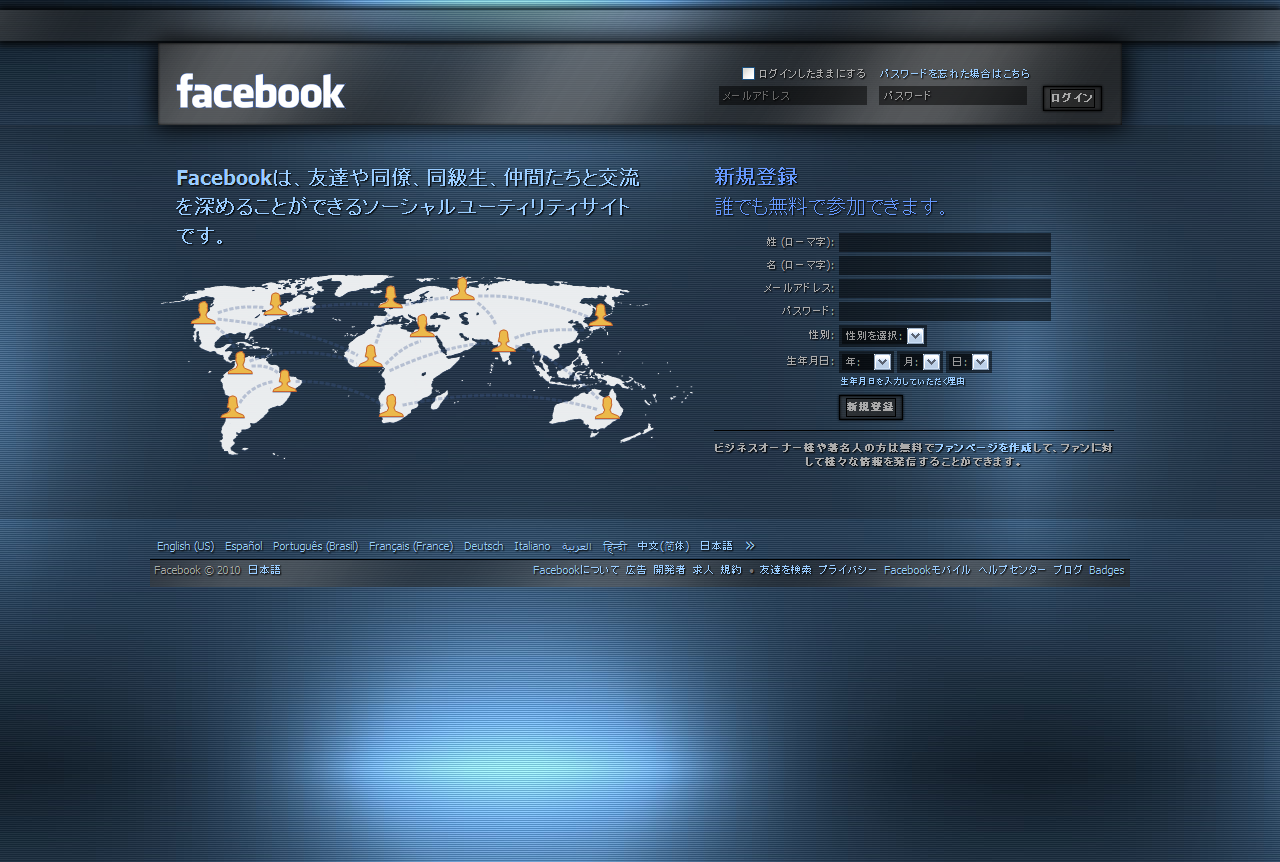Viewport: 1280px width, 862px height.
Task: Open the Badges footer link
Action: [1106, 570]
